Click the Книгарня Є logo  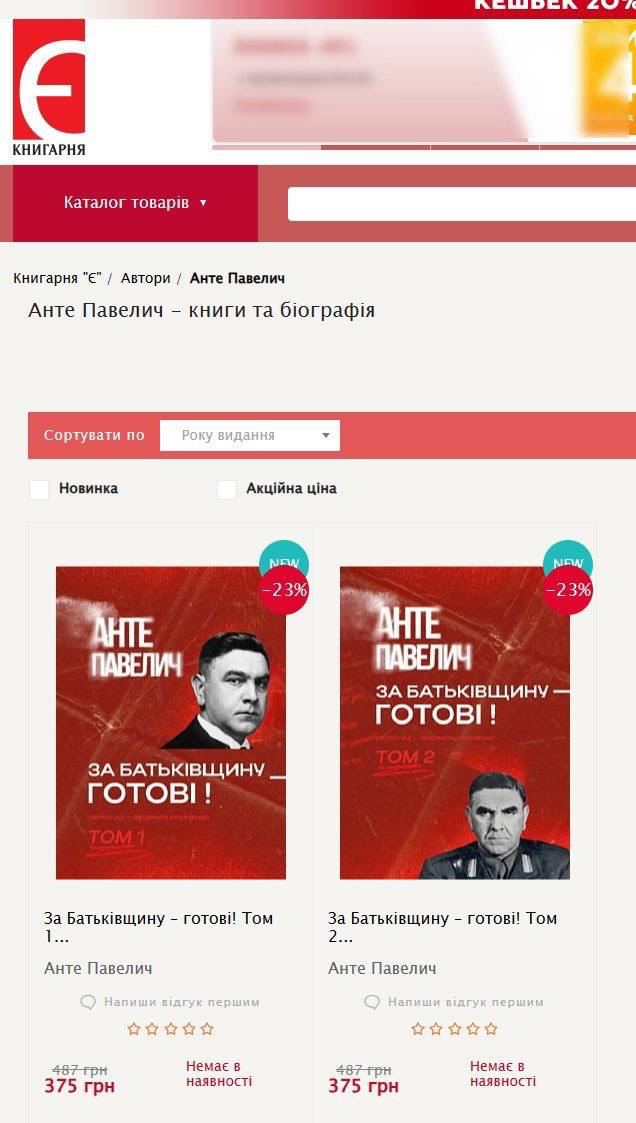(49, 87)
